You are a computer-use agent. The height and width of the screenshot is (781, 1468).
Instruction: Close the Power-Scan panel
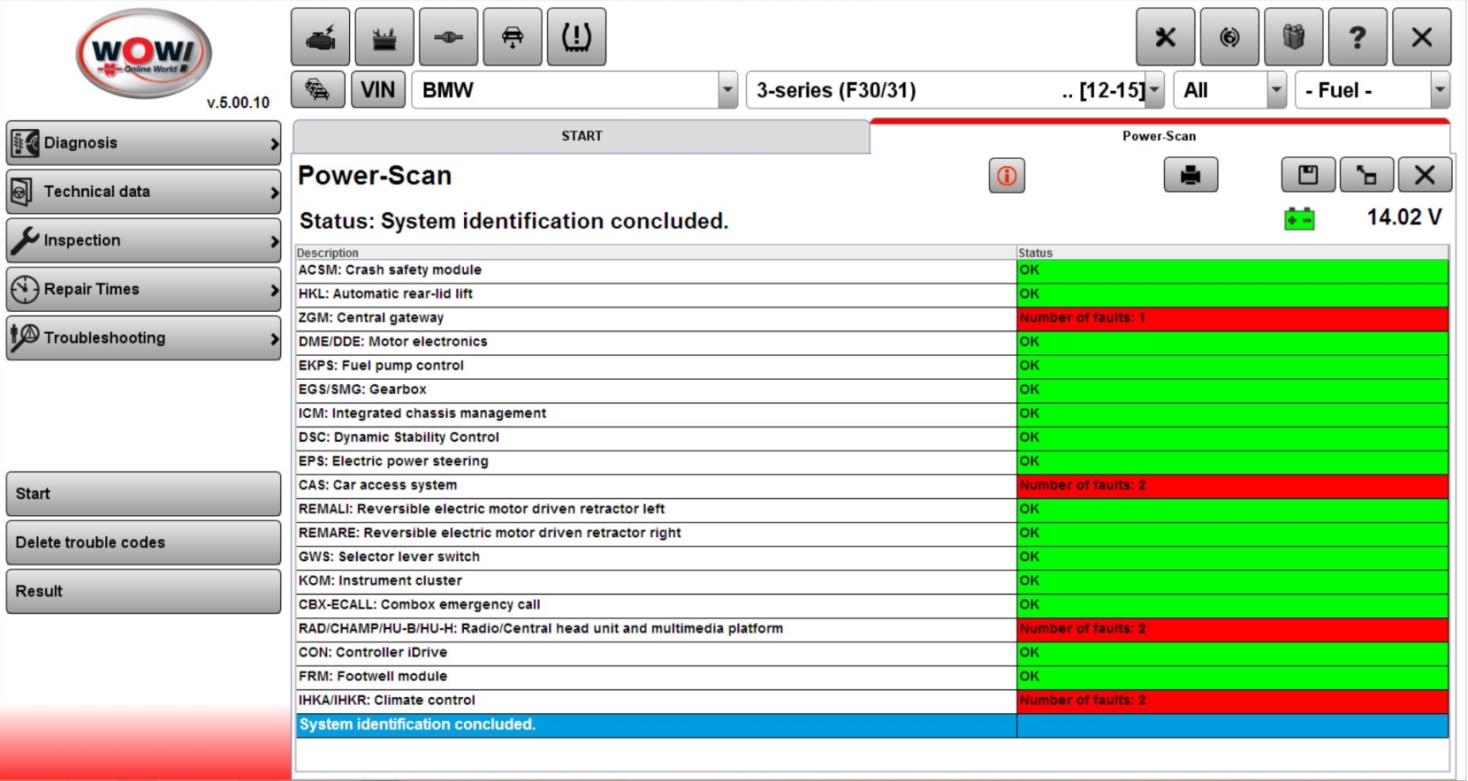coord(1424,175)
